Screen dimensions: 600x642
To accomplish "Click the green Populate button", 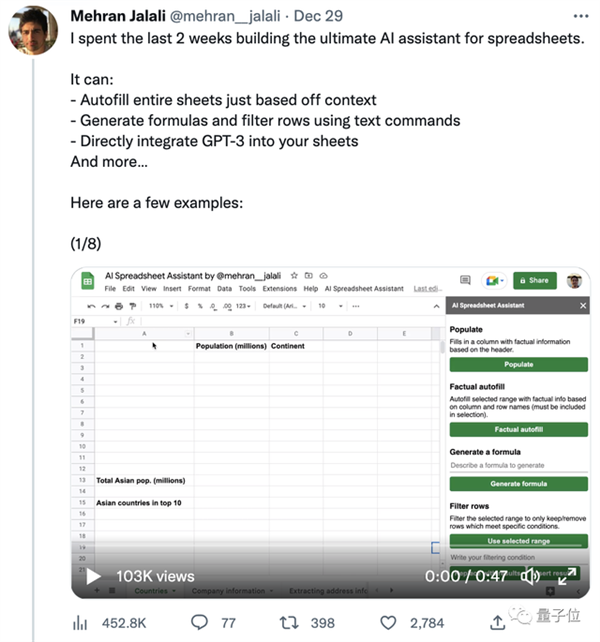I will 518,364.
